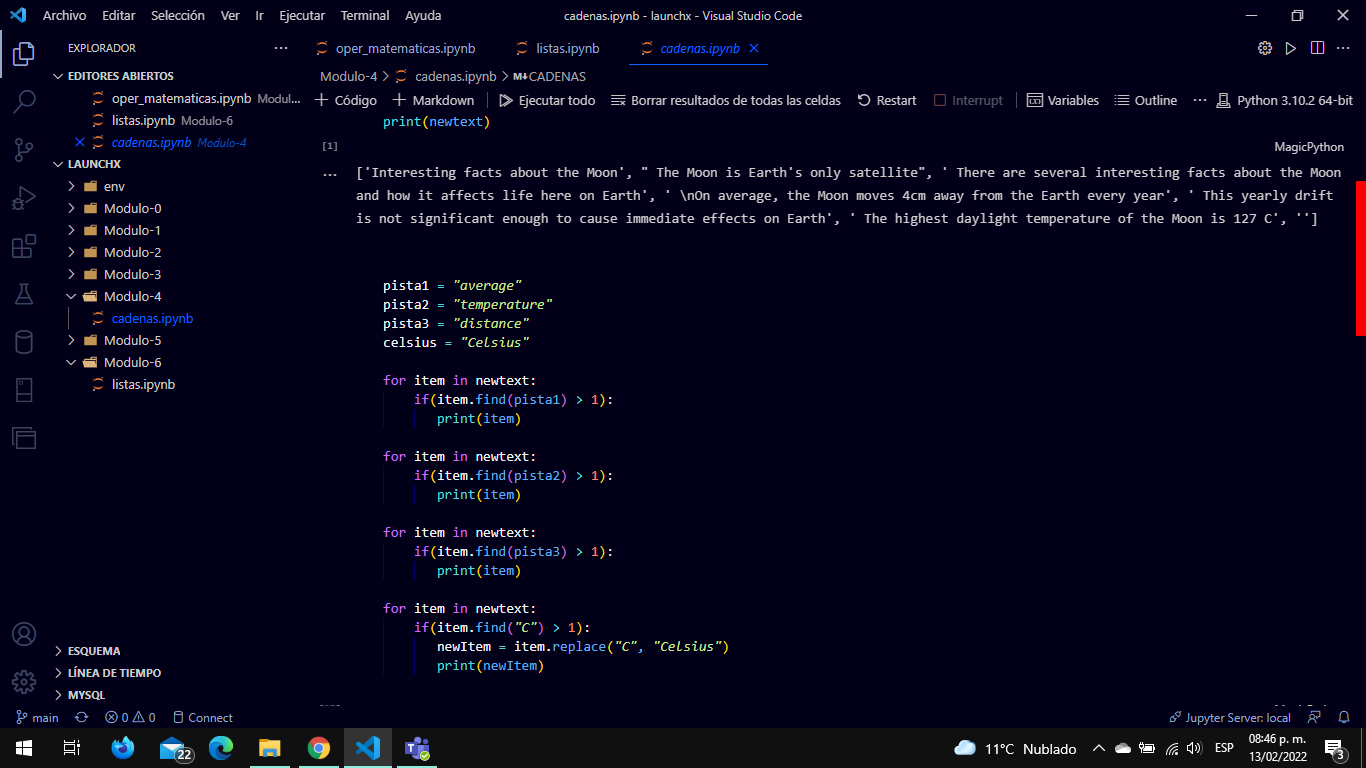The image size is (1366, 768).
Task: Open the Variables panel
Action: (x=1062, y=100)
